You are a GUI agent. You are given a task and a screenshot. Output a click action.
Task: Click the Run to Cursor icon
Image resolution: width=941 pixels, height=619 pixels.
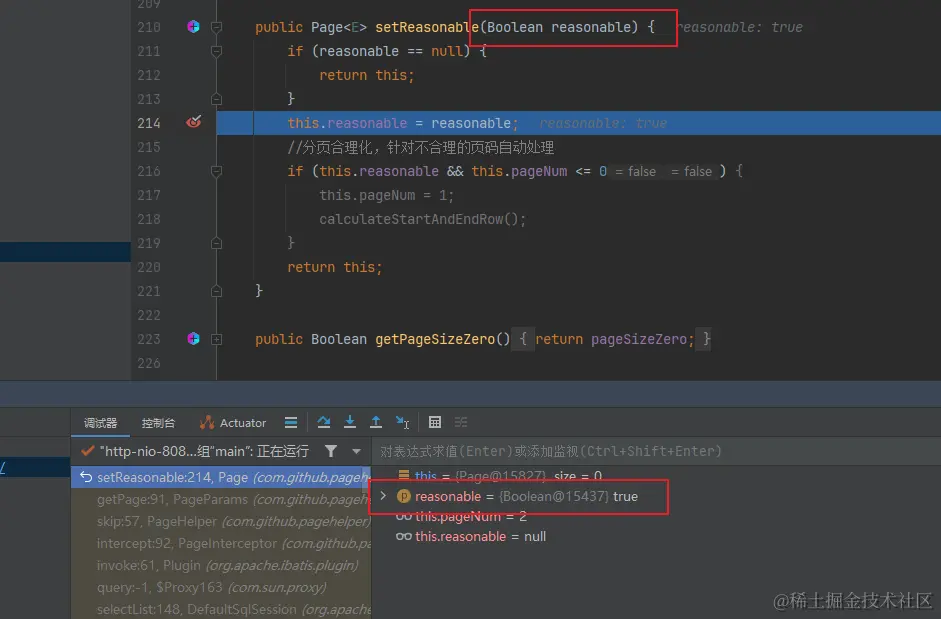point(402,422)
